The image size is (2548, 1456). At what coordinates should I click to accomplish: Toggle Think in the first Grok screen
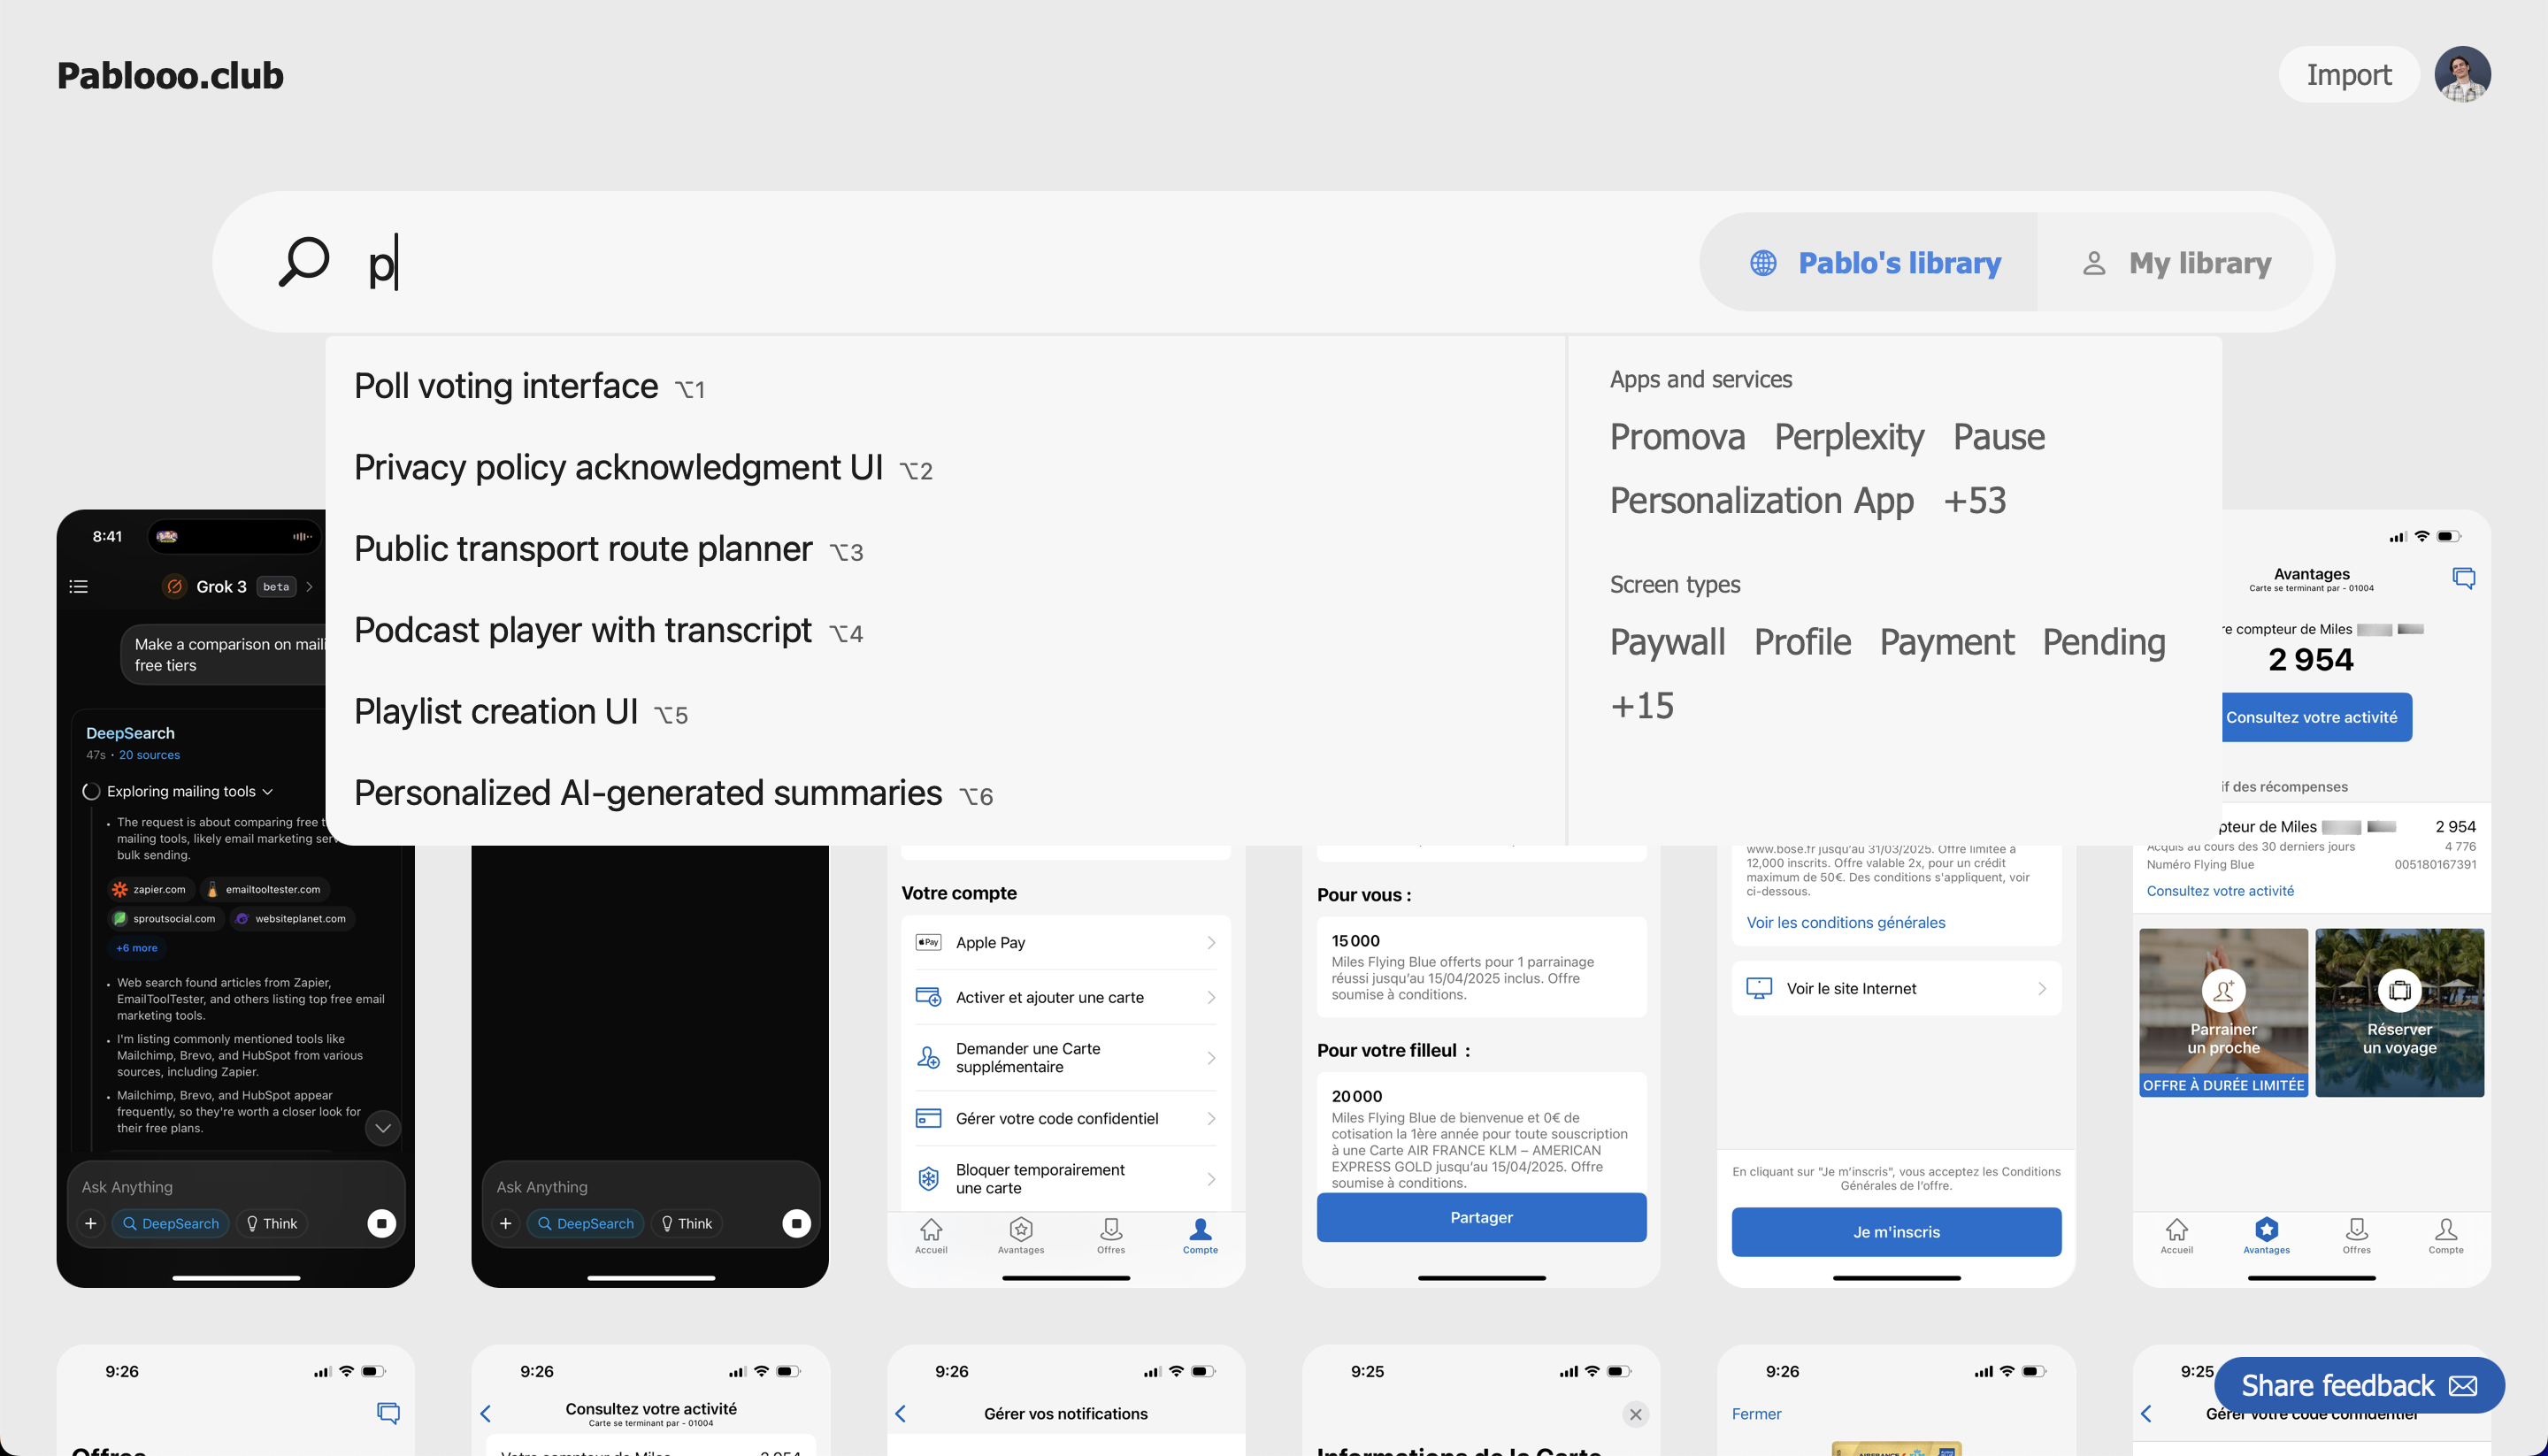pyautogui.click(x=272, y=1223)
